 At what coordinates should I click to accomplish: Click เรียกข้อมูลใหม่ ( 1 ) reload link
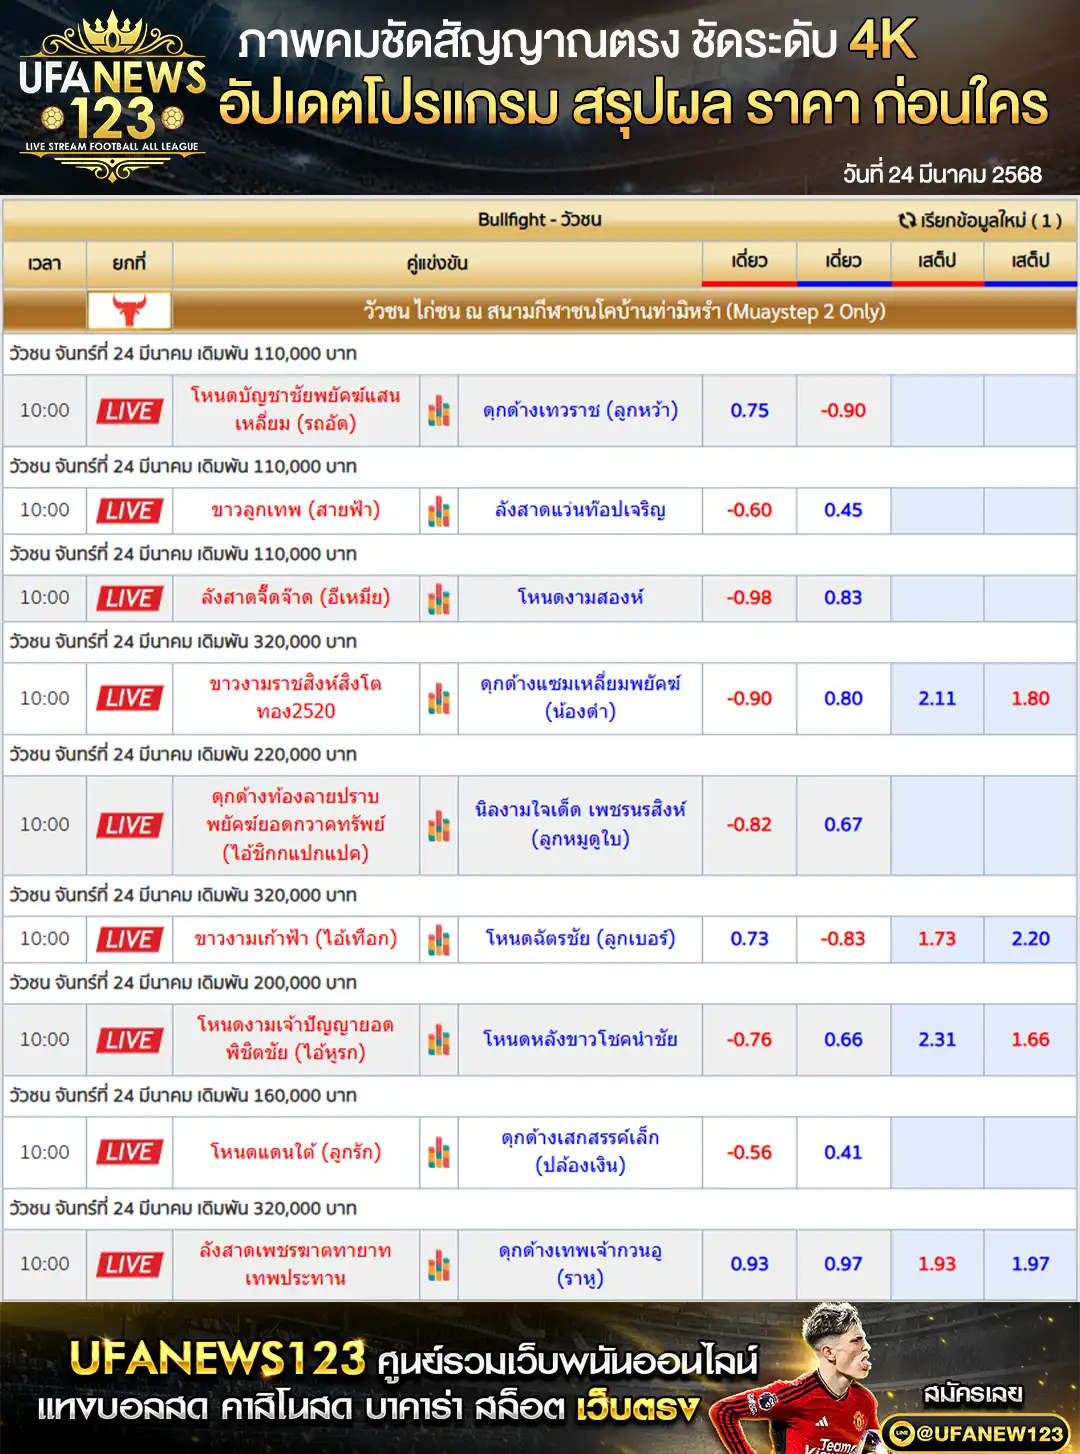[x=980, y=220]
